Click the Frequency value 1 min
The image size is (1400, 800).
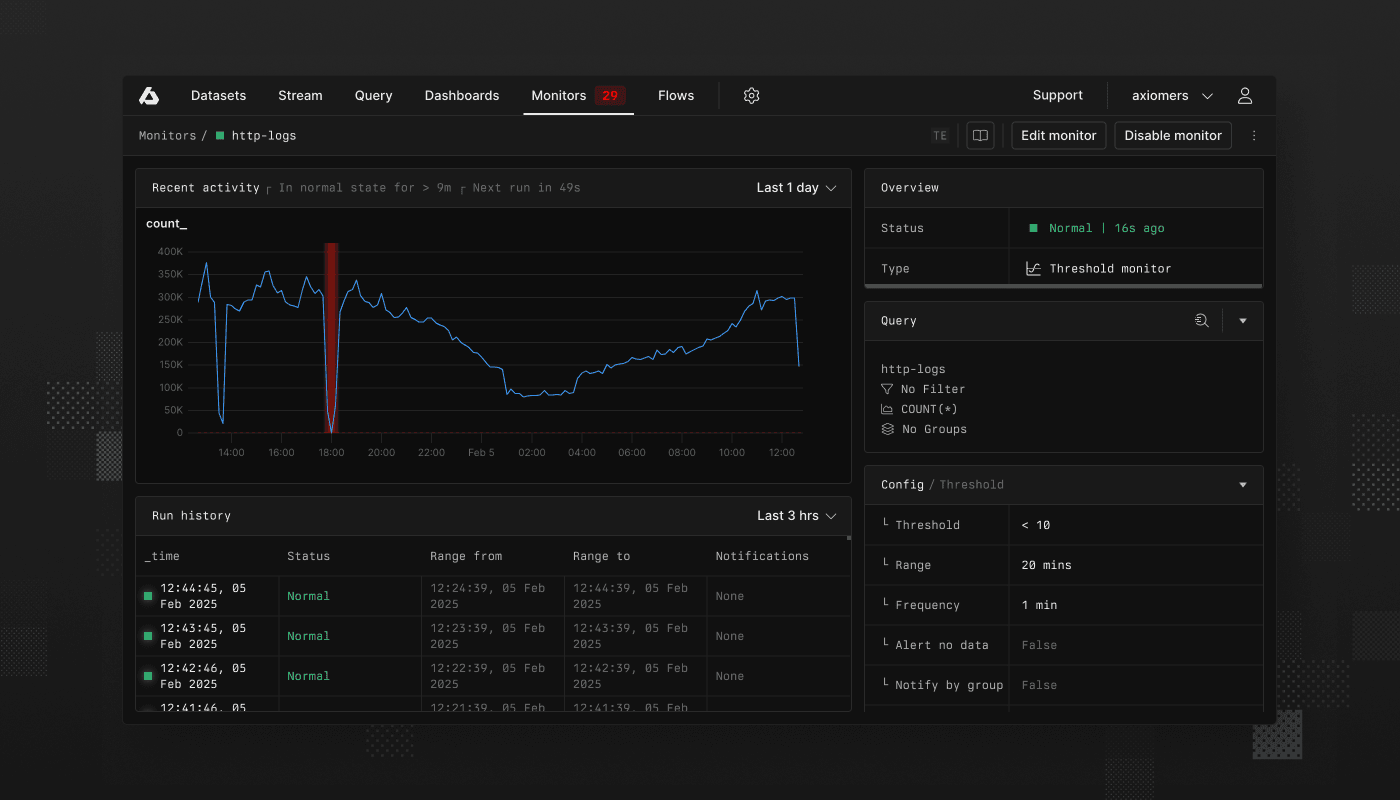tap(1039, 605)
